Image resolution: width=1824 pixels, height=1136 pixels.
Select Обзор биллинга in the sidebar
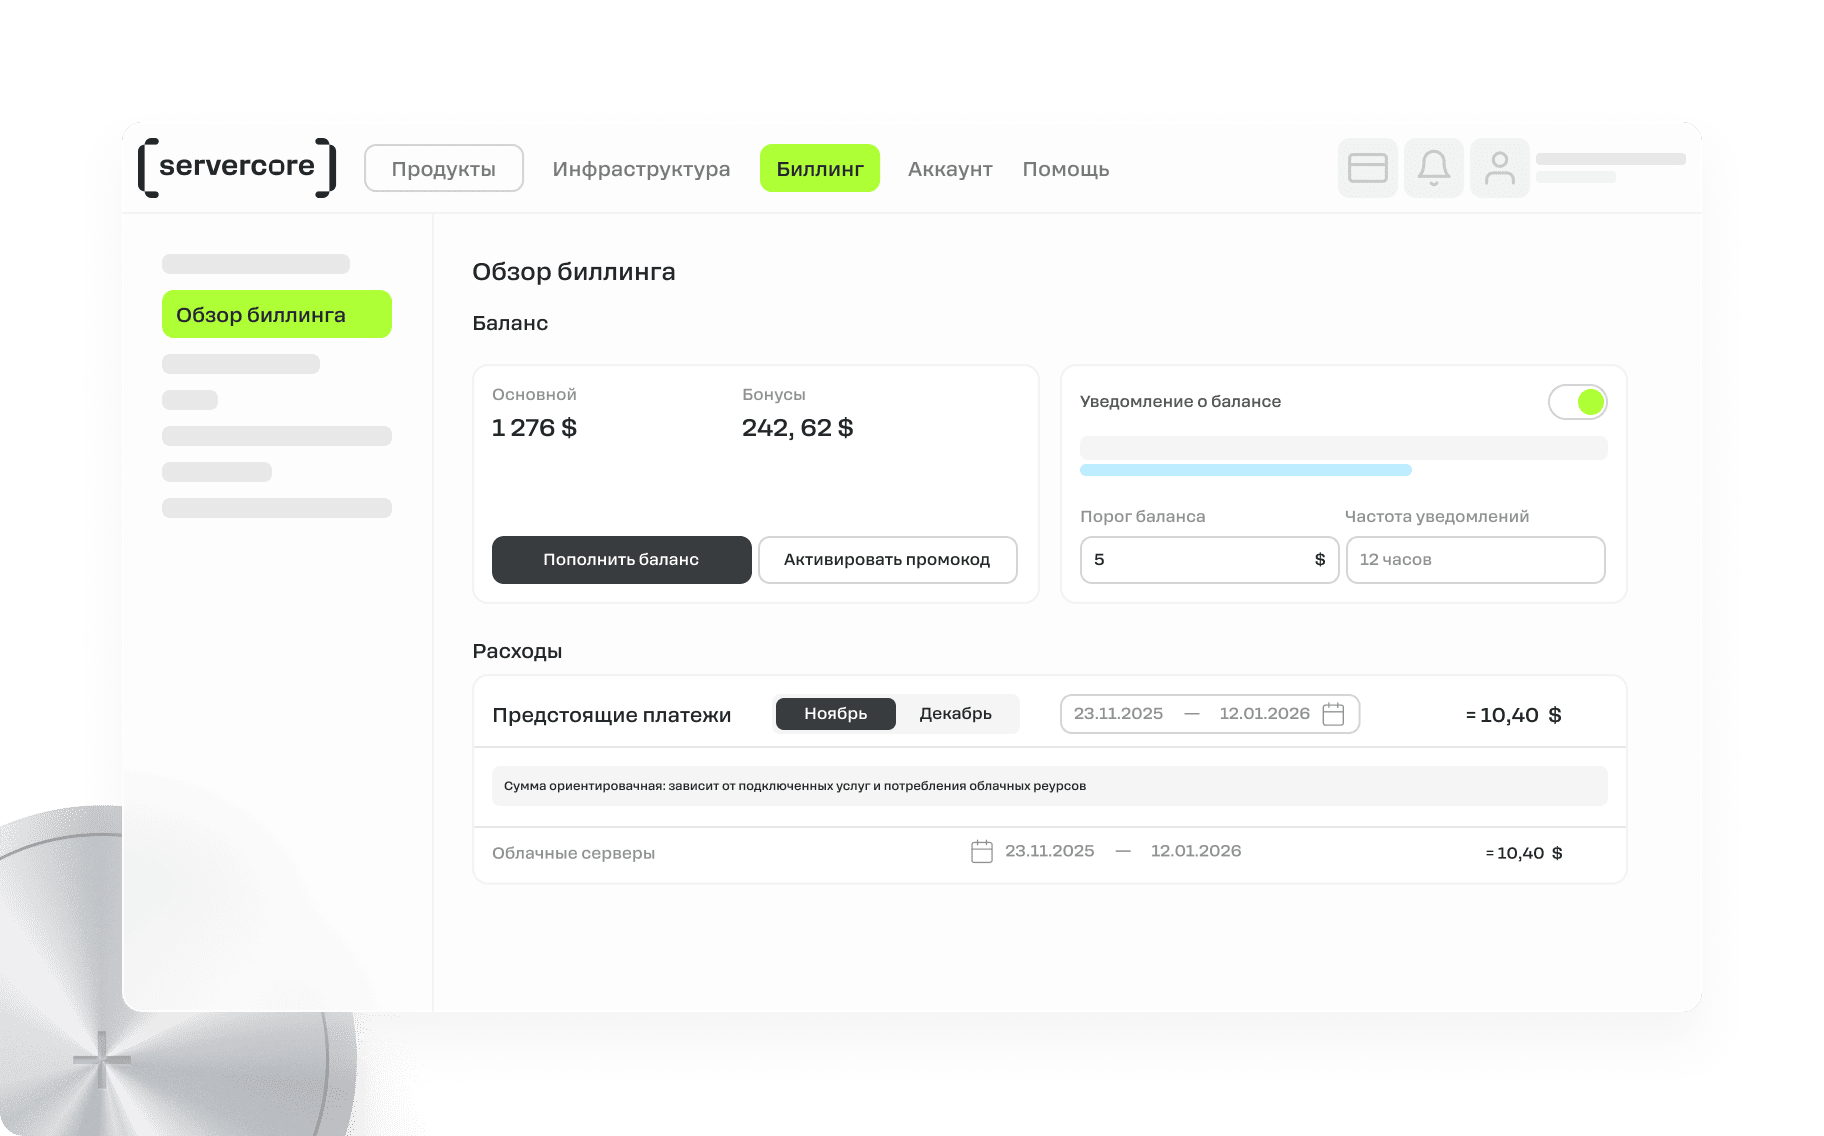tap(277, 314)
